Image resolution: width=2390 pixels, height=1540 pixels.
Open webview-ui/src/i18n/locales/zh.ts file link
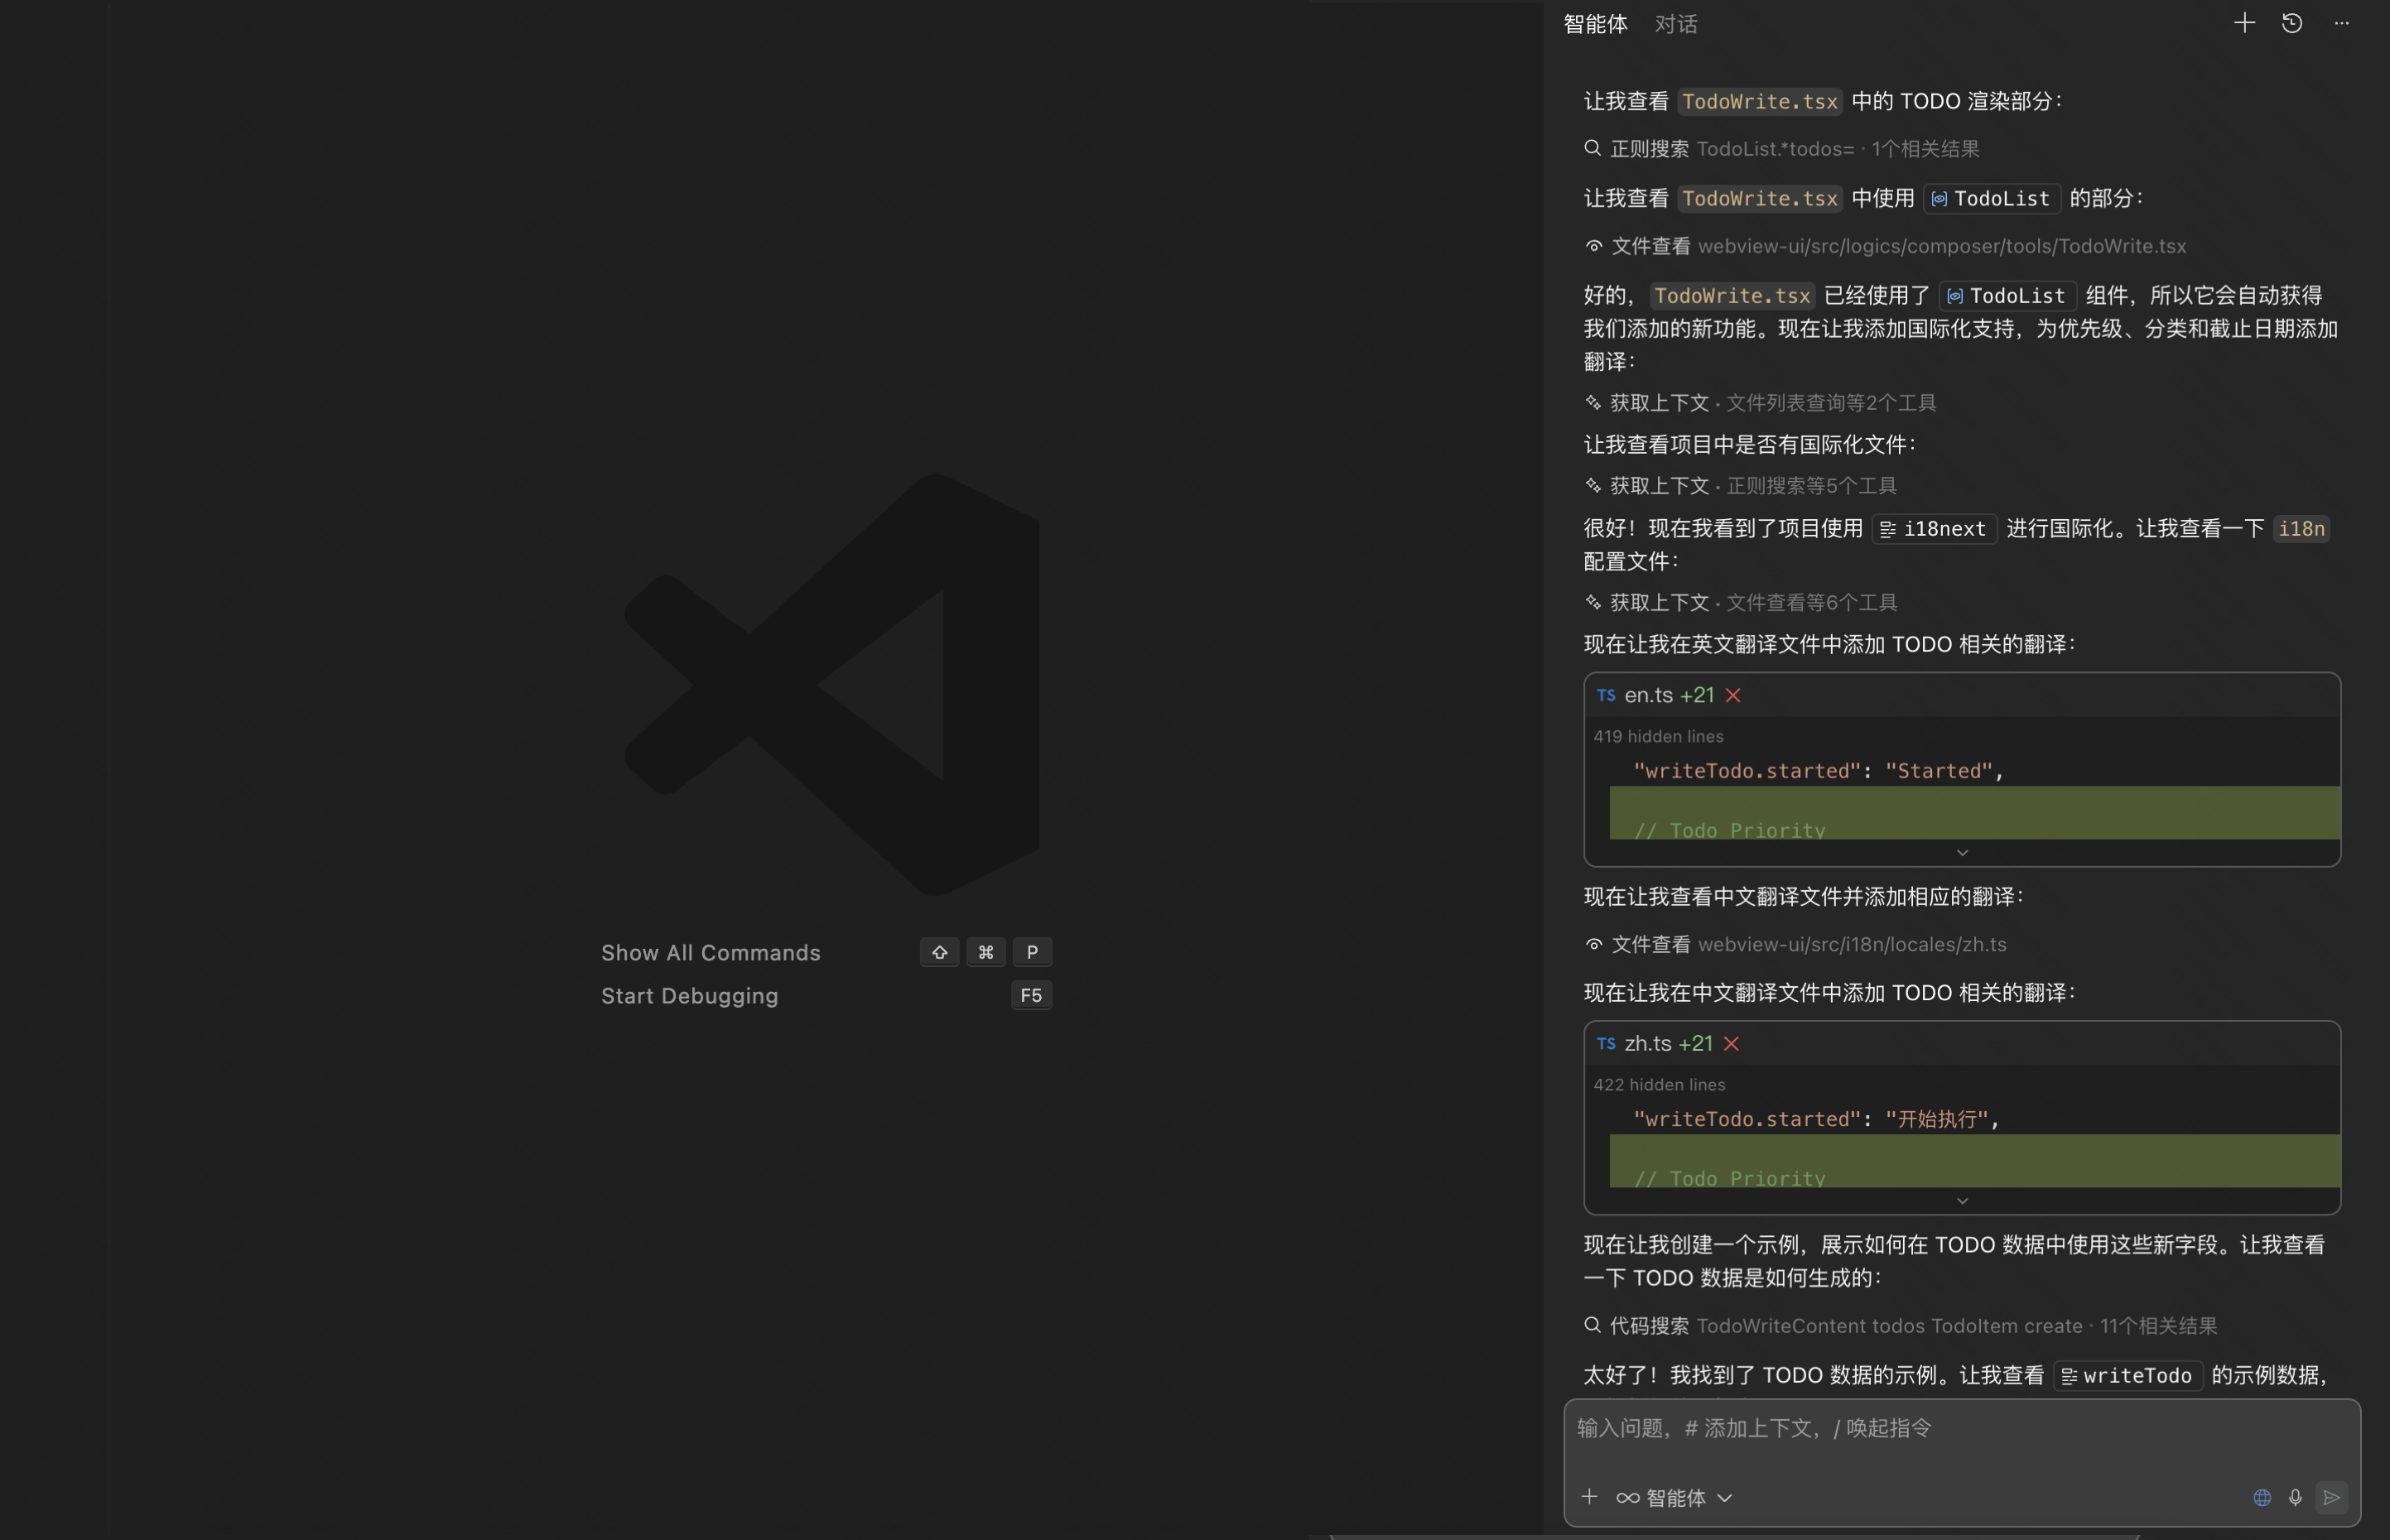(1851, 944)
